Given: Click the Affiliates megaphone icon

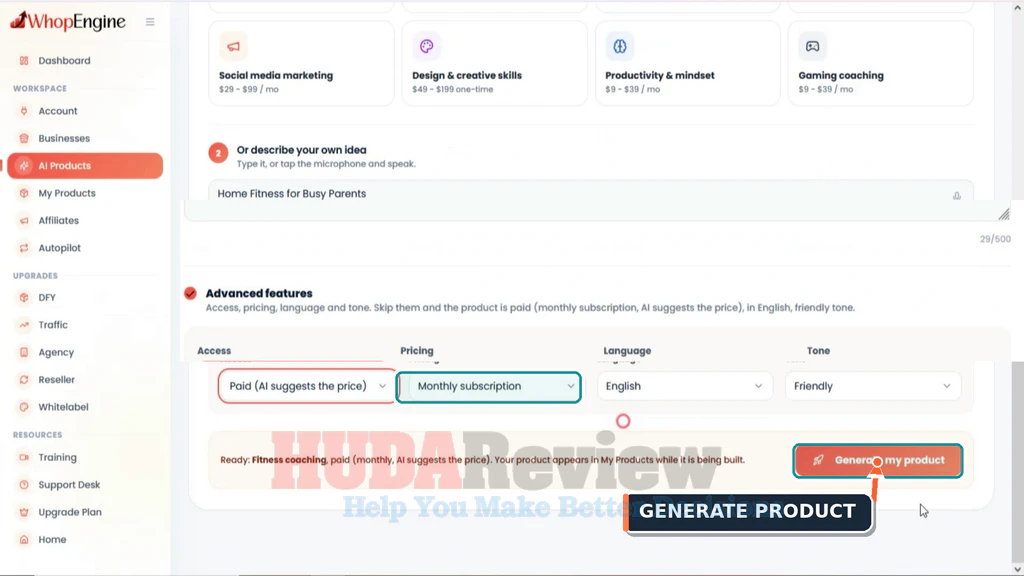Looking at the screenshot, I should click(24, 221).
